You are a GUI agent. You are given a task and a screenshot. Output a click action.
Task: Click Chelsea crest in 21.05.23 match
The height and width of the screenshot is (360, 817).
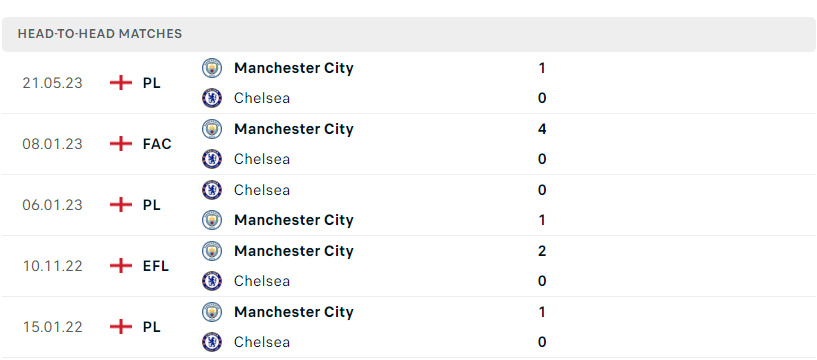click(x=212, y=98)
